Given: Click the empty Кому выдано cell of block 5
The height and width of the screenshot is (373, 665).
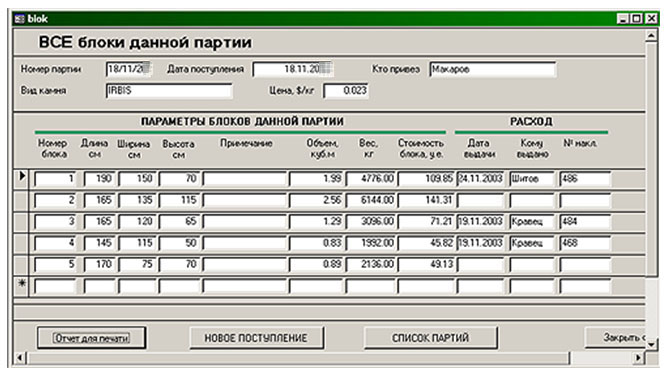Looking at the screenshot, I should tap(532, 264).
